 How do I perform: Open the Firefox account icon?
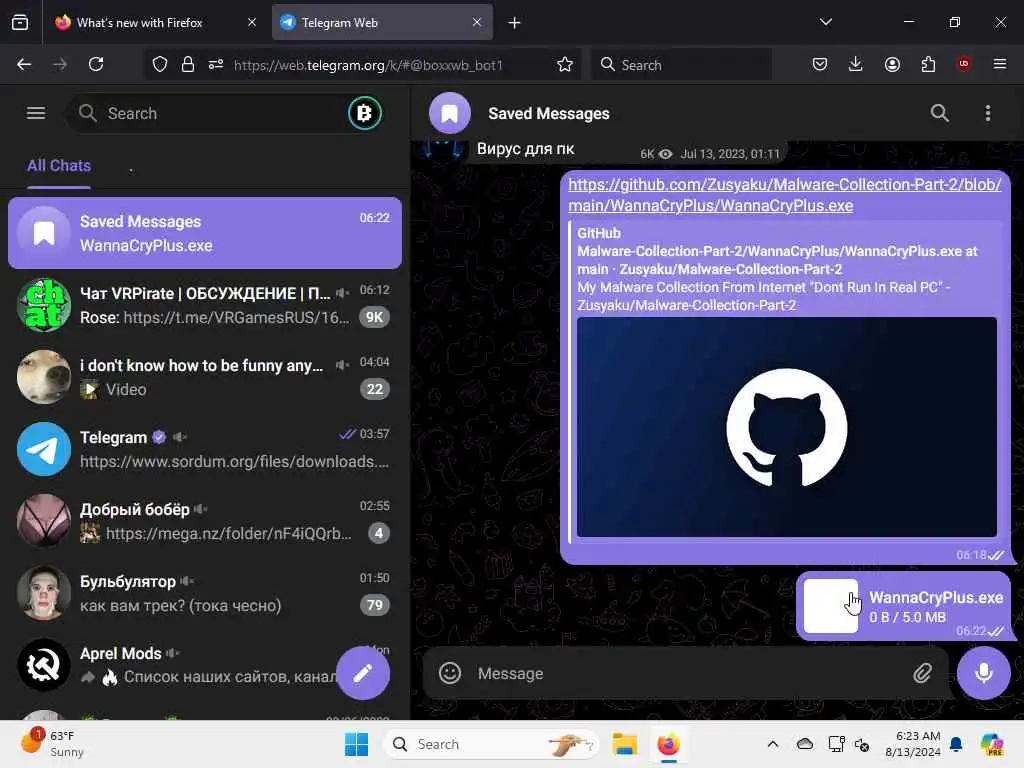[x=892, y=64]
